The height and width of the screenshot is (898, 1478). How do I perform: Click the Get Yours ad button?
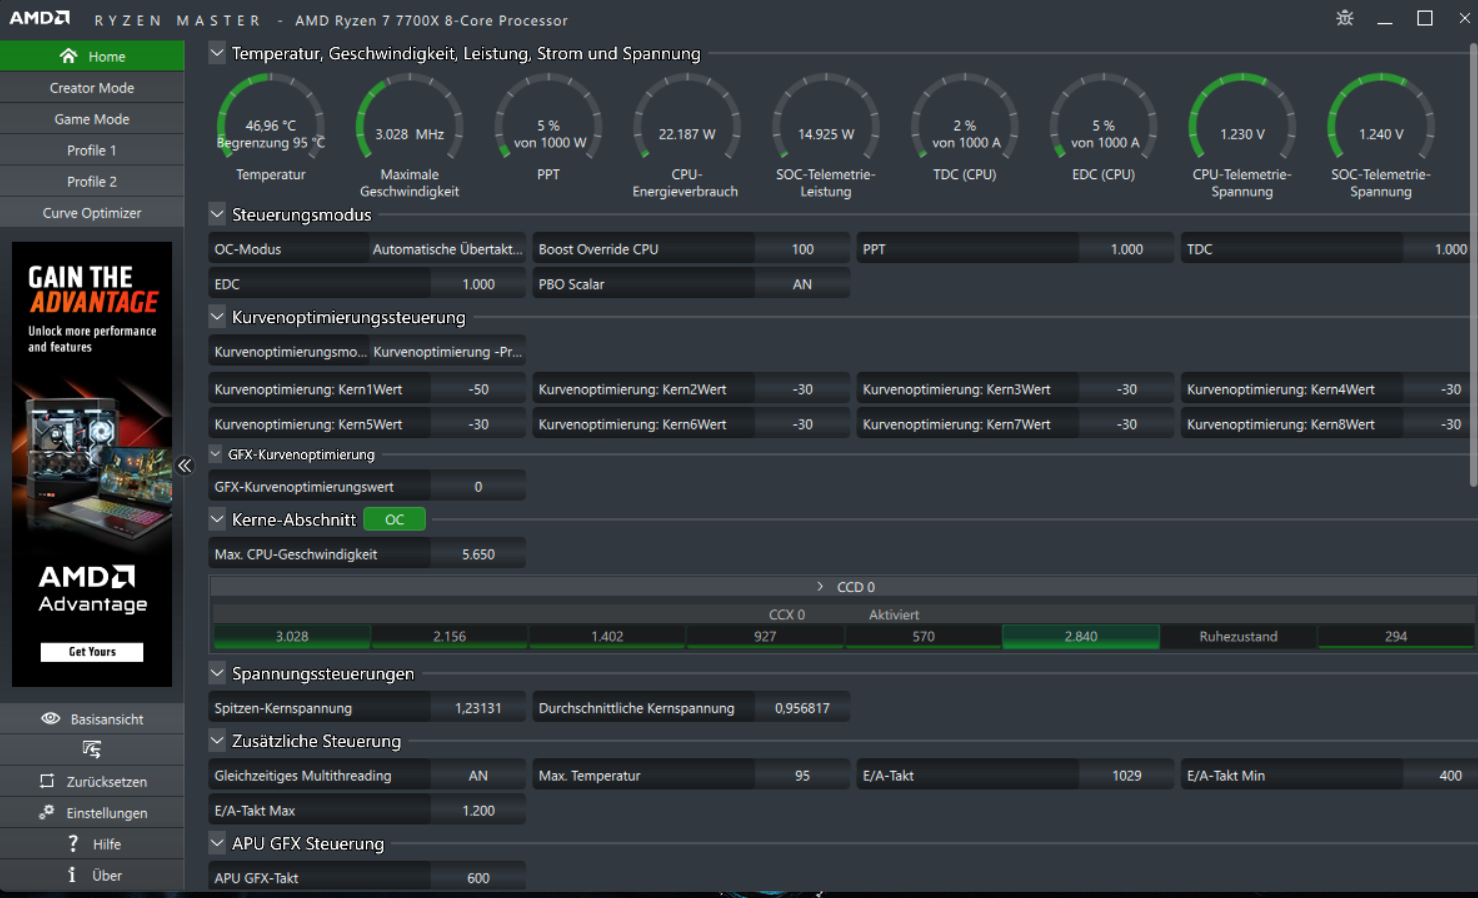pyautogui.click(x=92, y=651)
